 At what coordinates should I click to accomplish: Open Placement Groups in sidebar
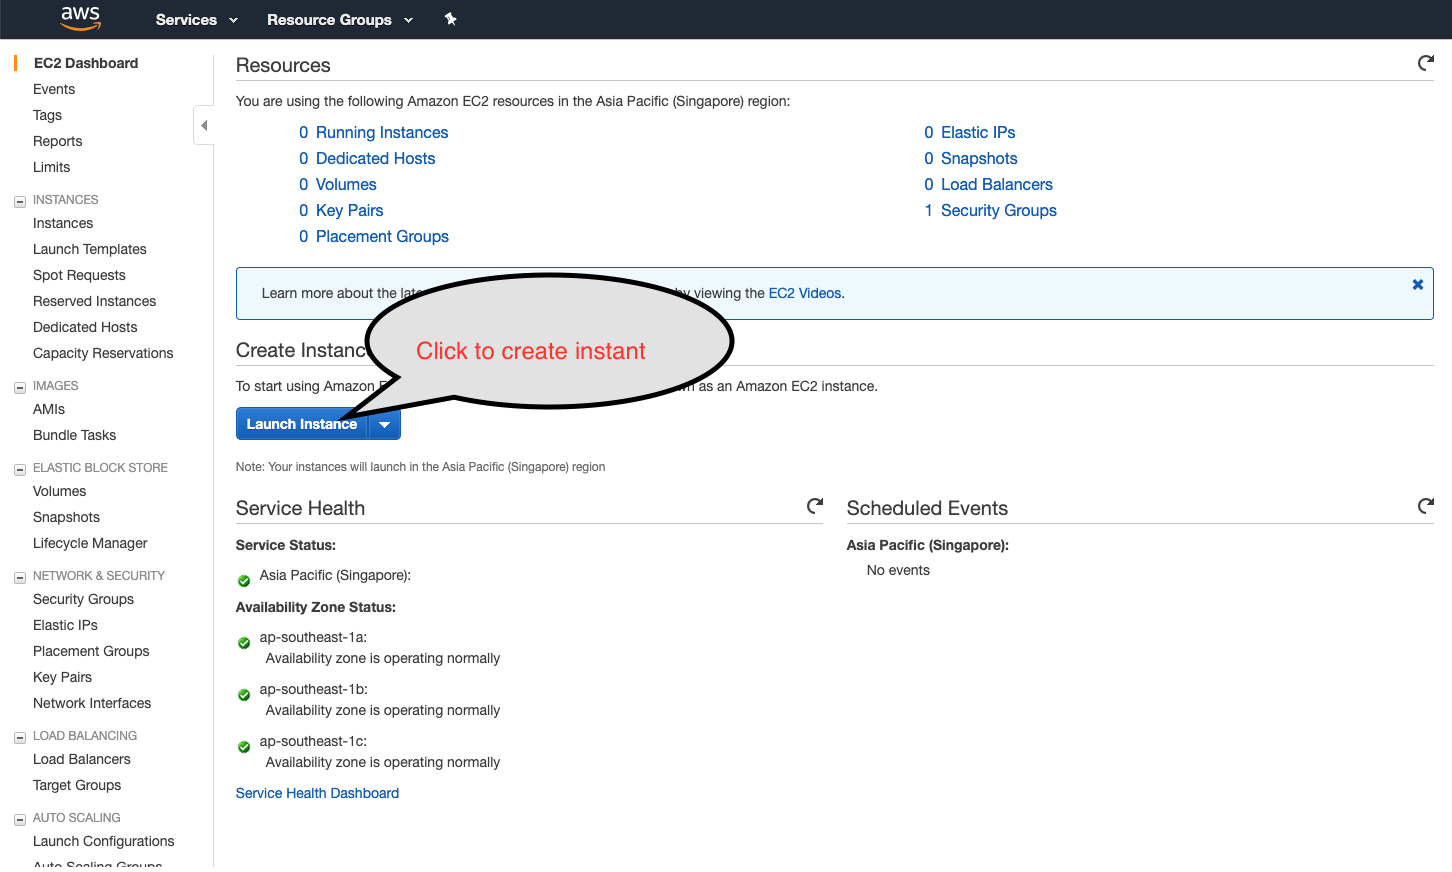coord(91,651)
